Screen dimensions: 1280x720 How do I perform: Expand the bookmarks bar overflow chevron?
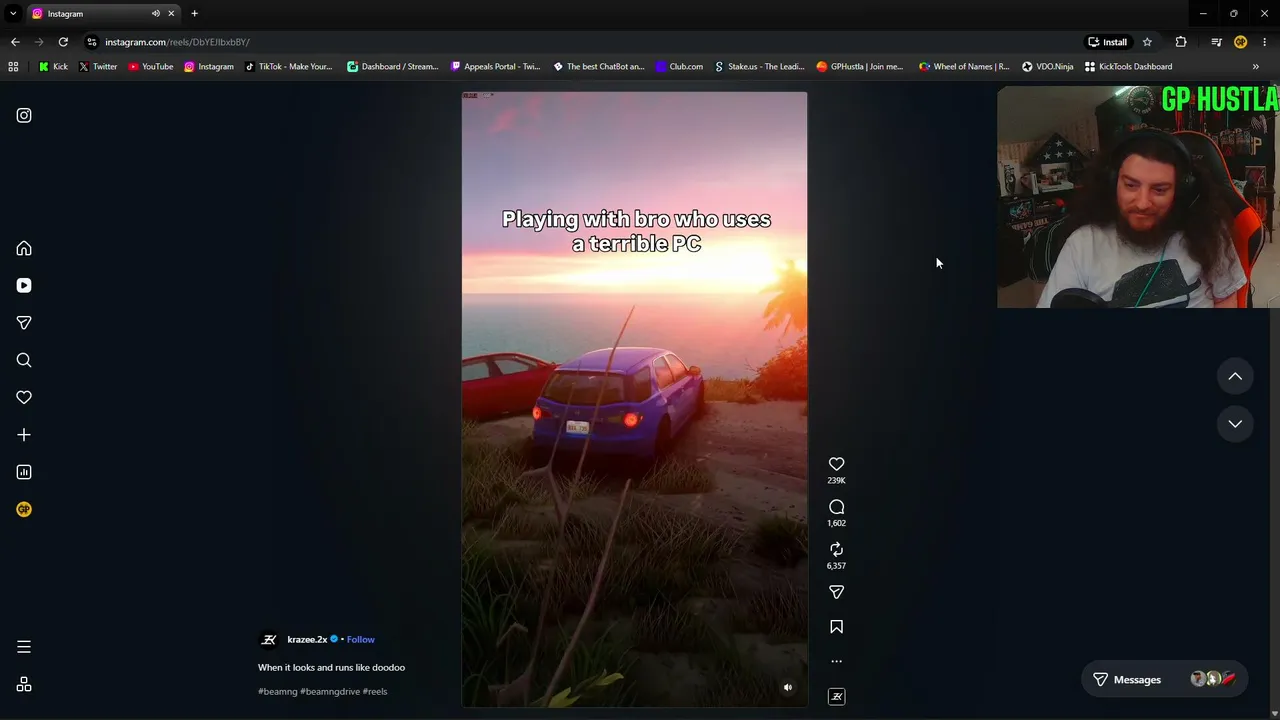(x=1256, y=67)
